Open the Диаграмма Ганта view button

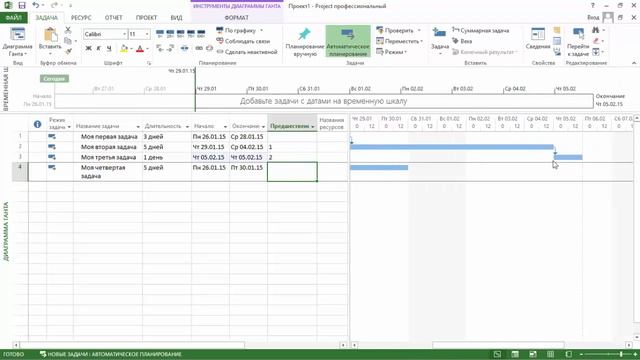(x=17, y=42)
